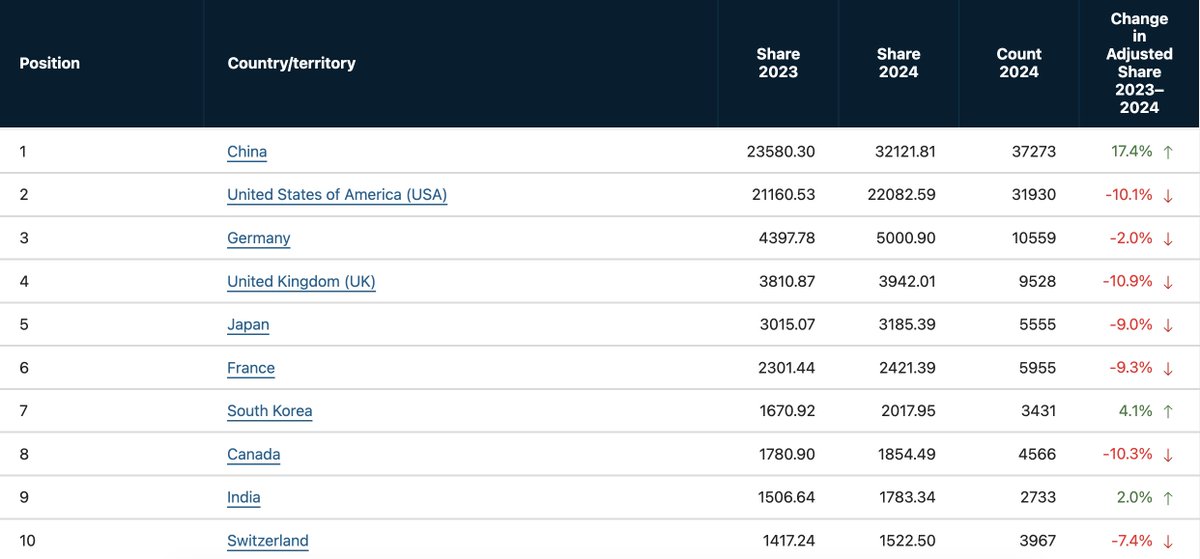Click position number 1 in China's row
The image size is (1200, 559).
coord(24,152)
